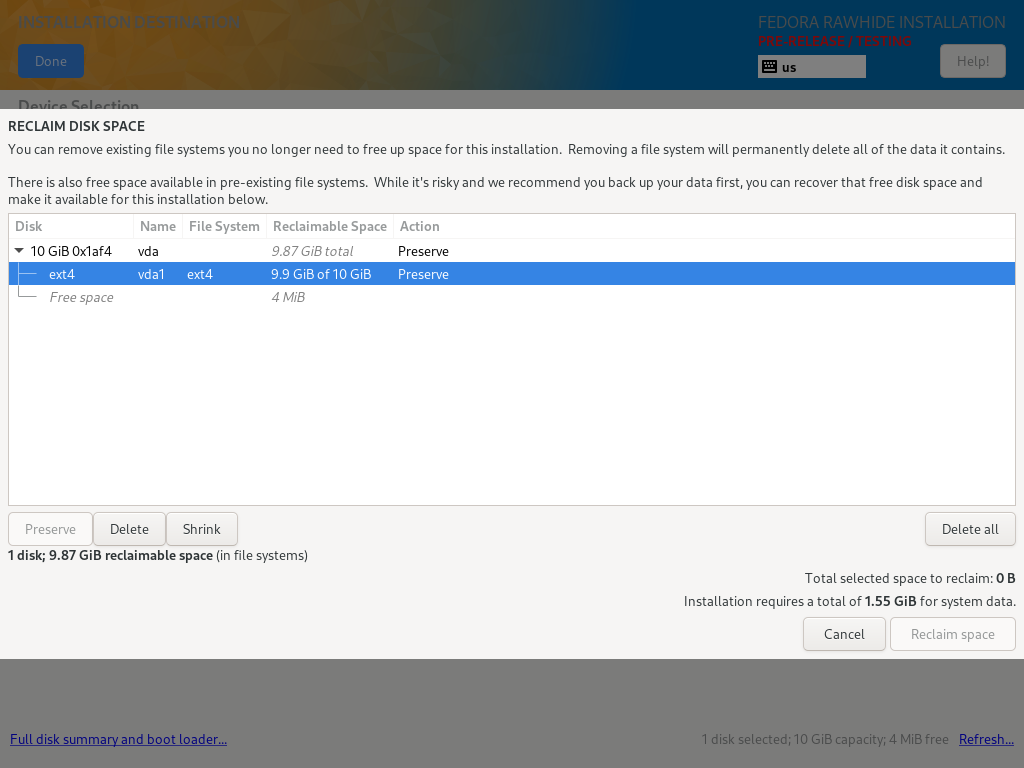
Task: Click the keyboard layout icon next to us
Action: [770, 67]
